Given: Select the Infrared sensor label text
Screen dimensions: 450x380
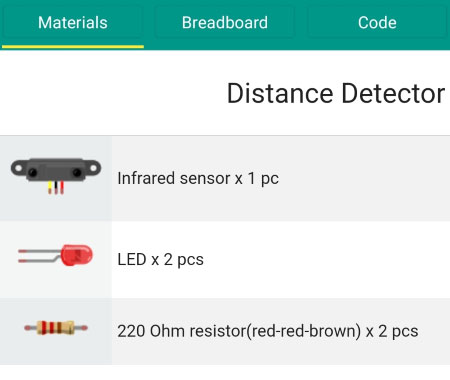Looking at the screenshot, I should [x=174, y=178].
